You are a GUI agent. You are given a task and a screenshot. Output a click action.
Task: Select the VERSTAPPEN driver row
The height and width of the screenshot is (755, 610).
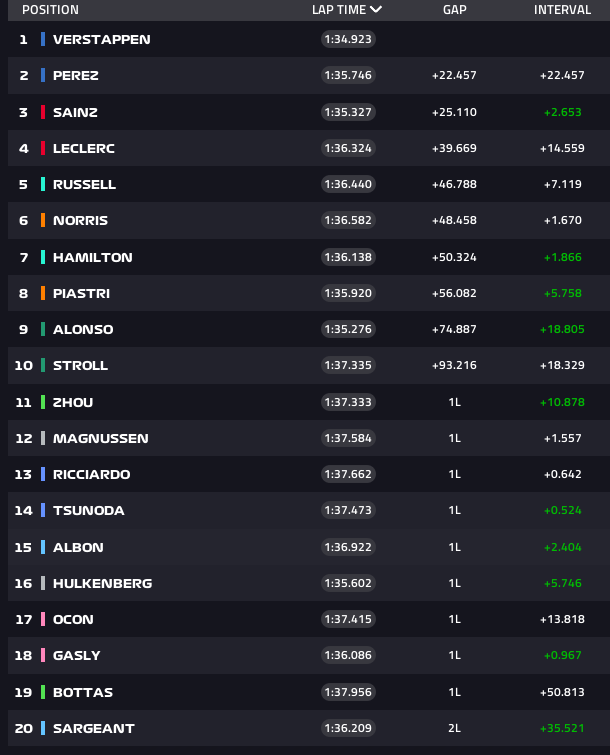click(309, 39)
